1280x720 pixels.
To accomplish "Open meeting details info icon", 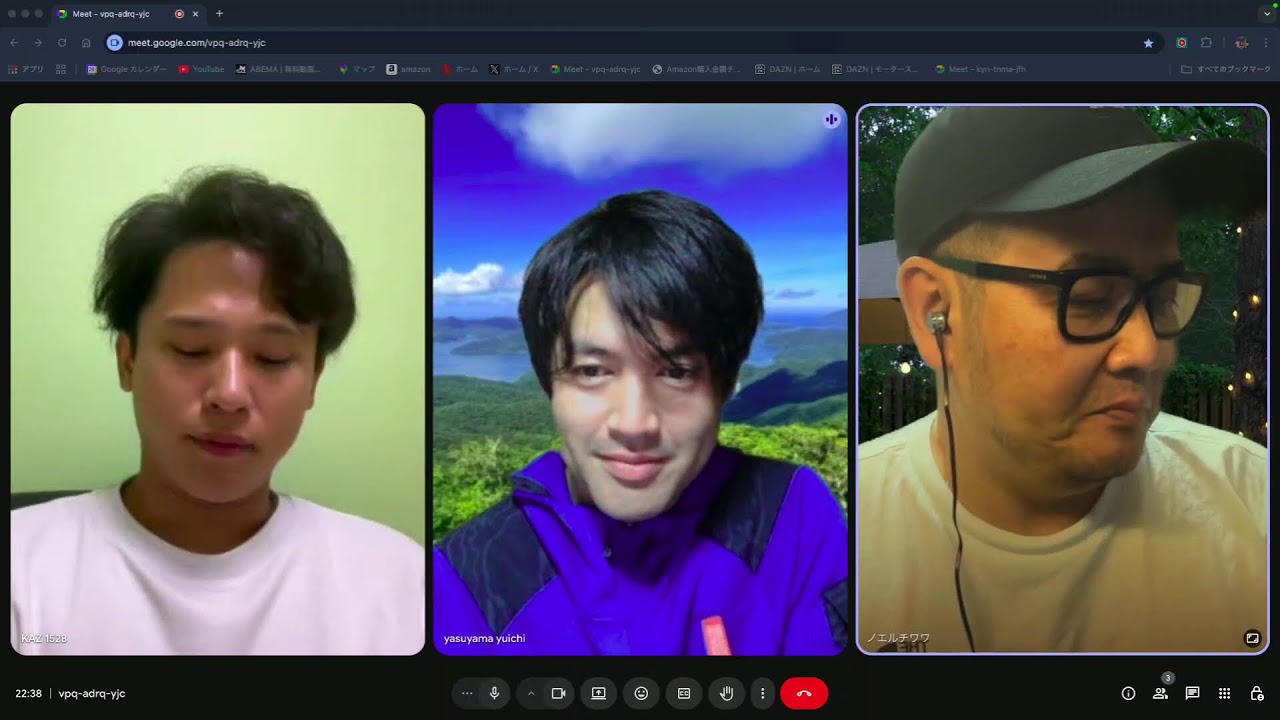I will tap(1128, 693).
